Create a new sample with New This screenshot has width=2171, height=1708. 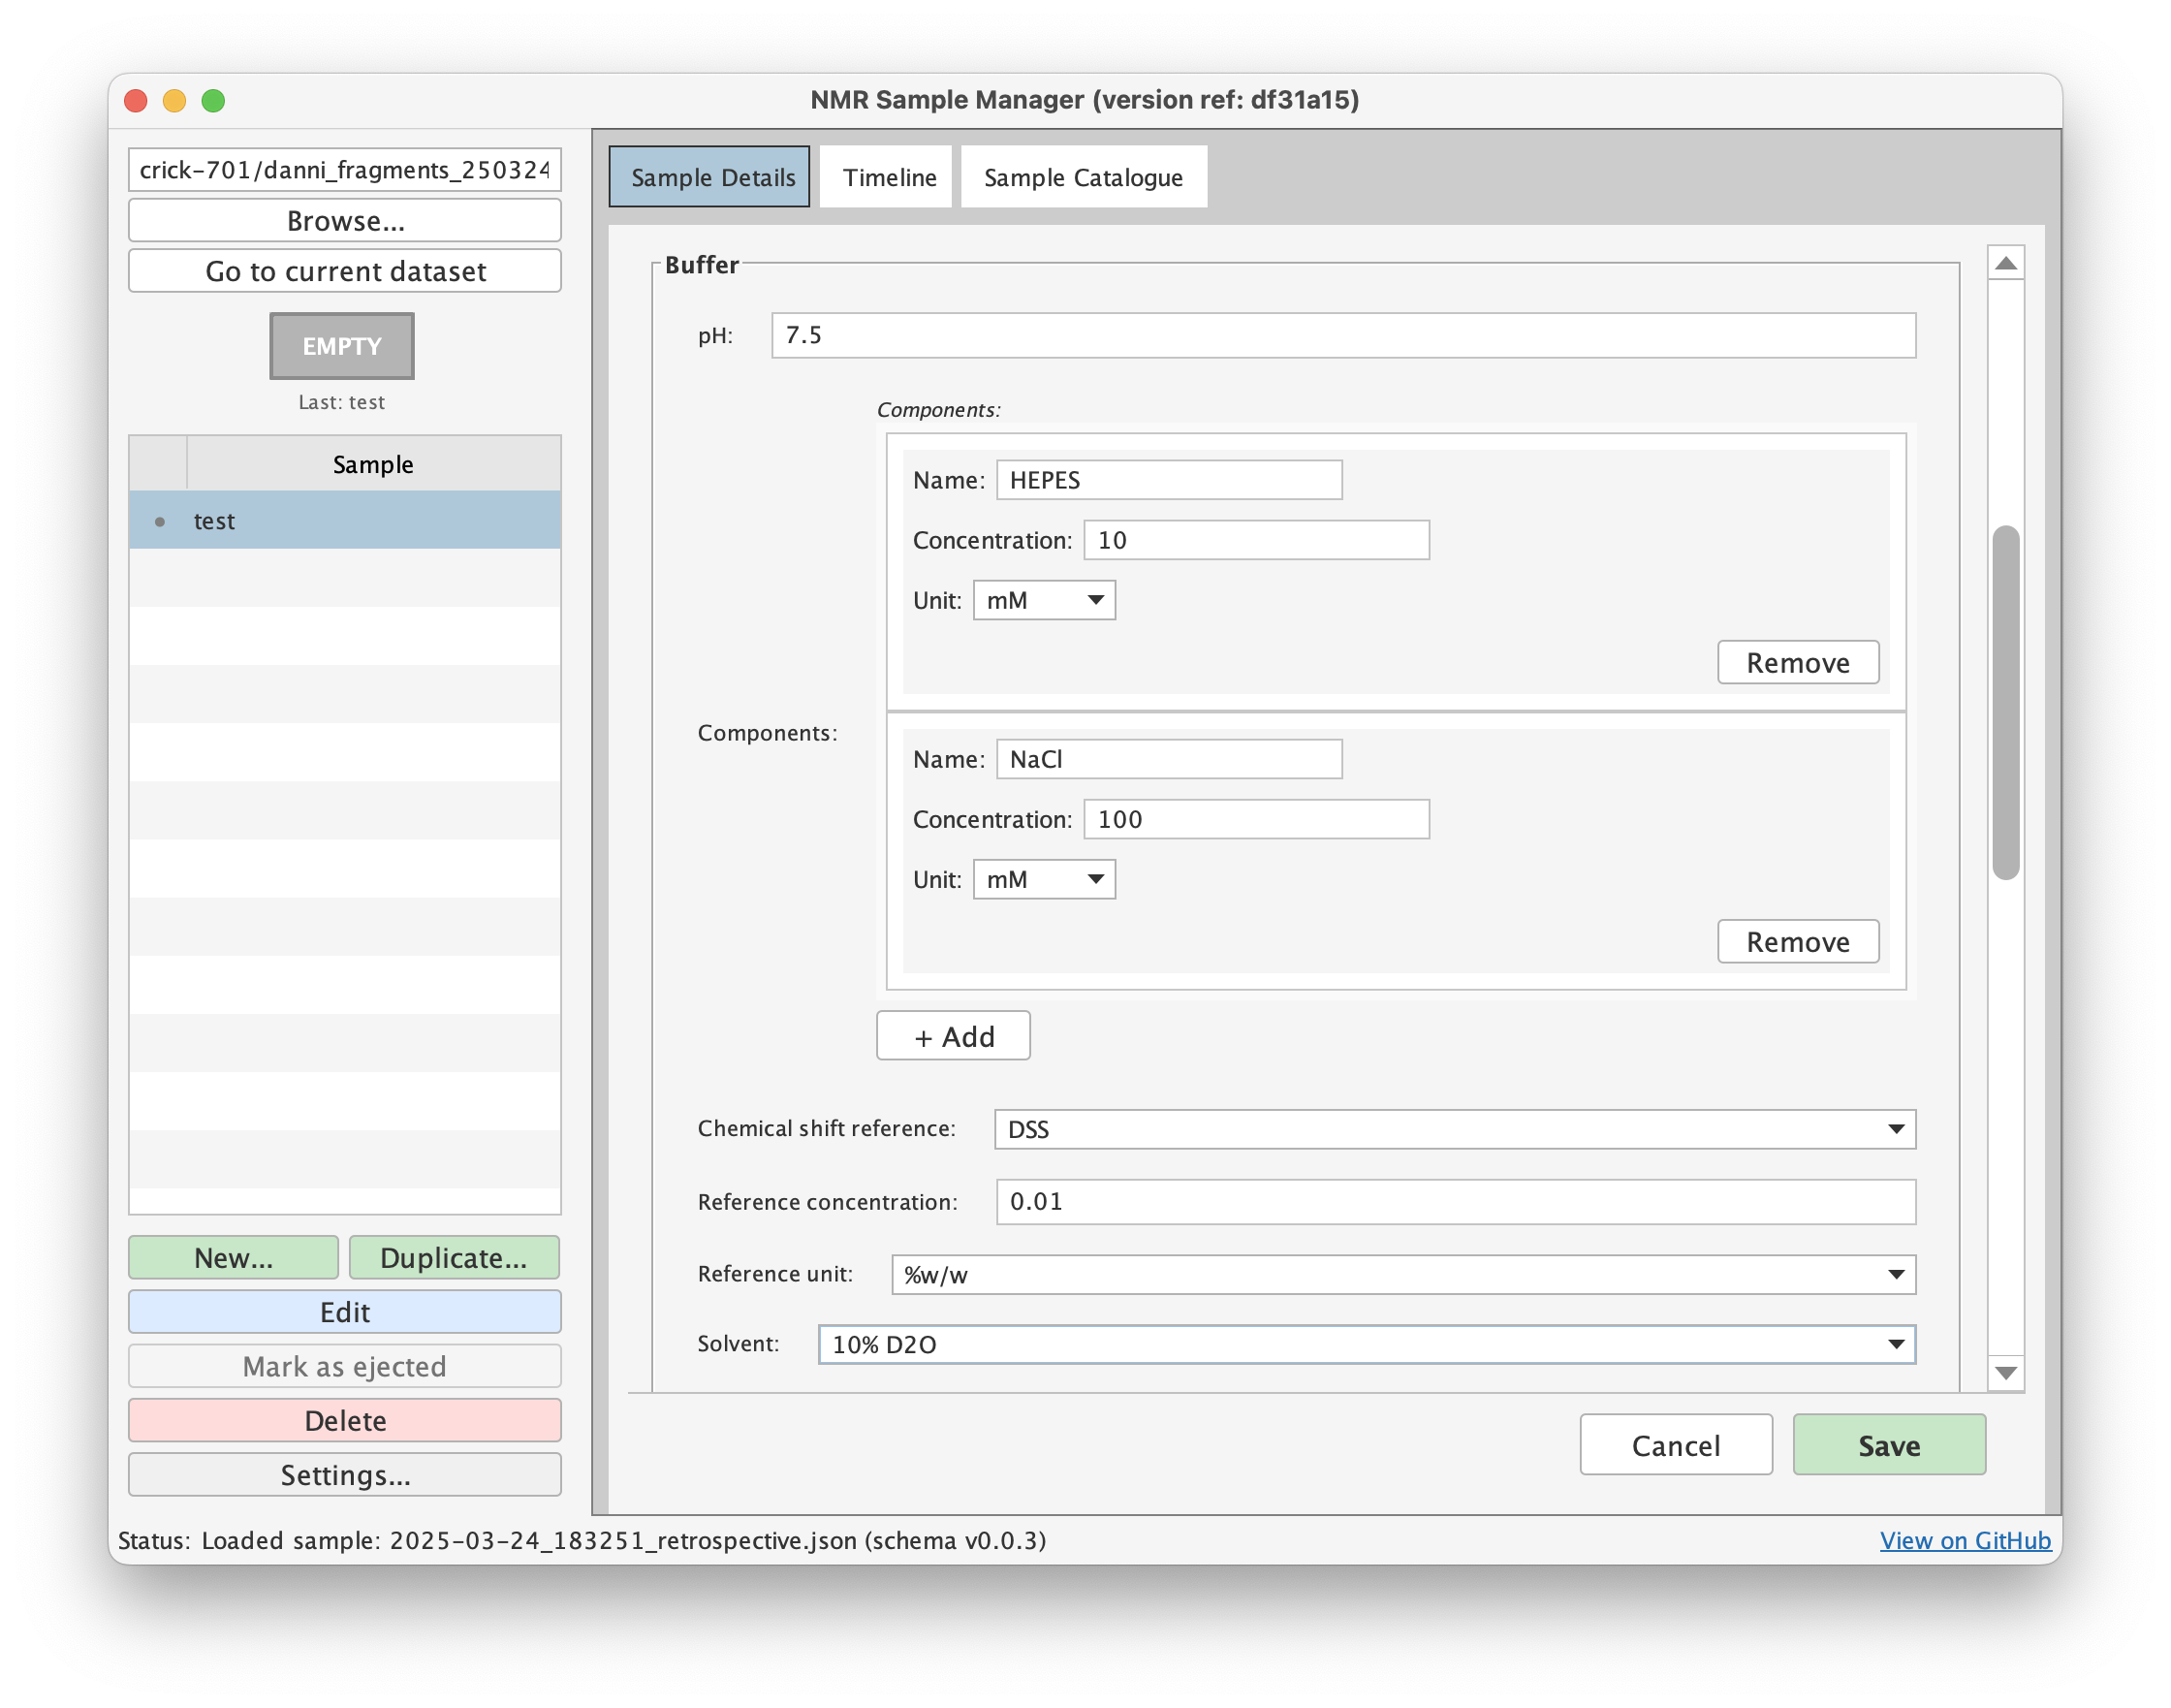[x=233, y=1257]
